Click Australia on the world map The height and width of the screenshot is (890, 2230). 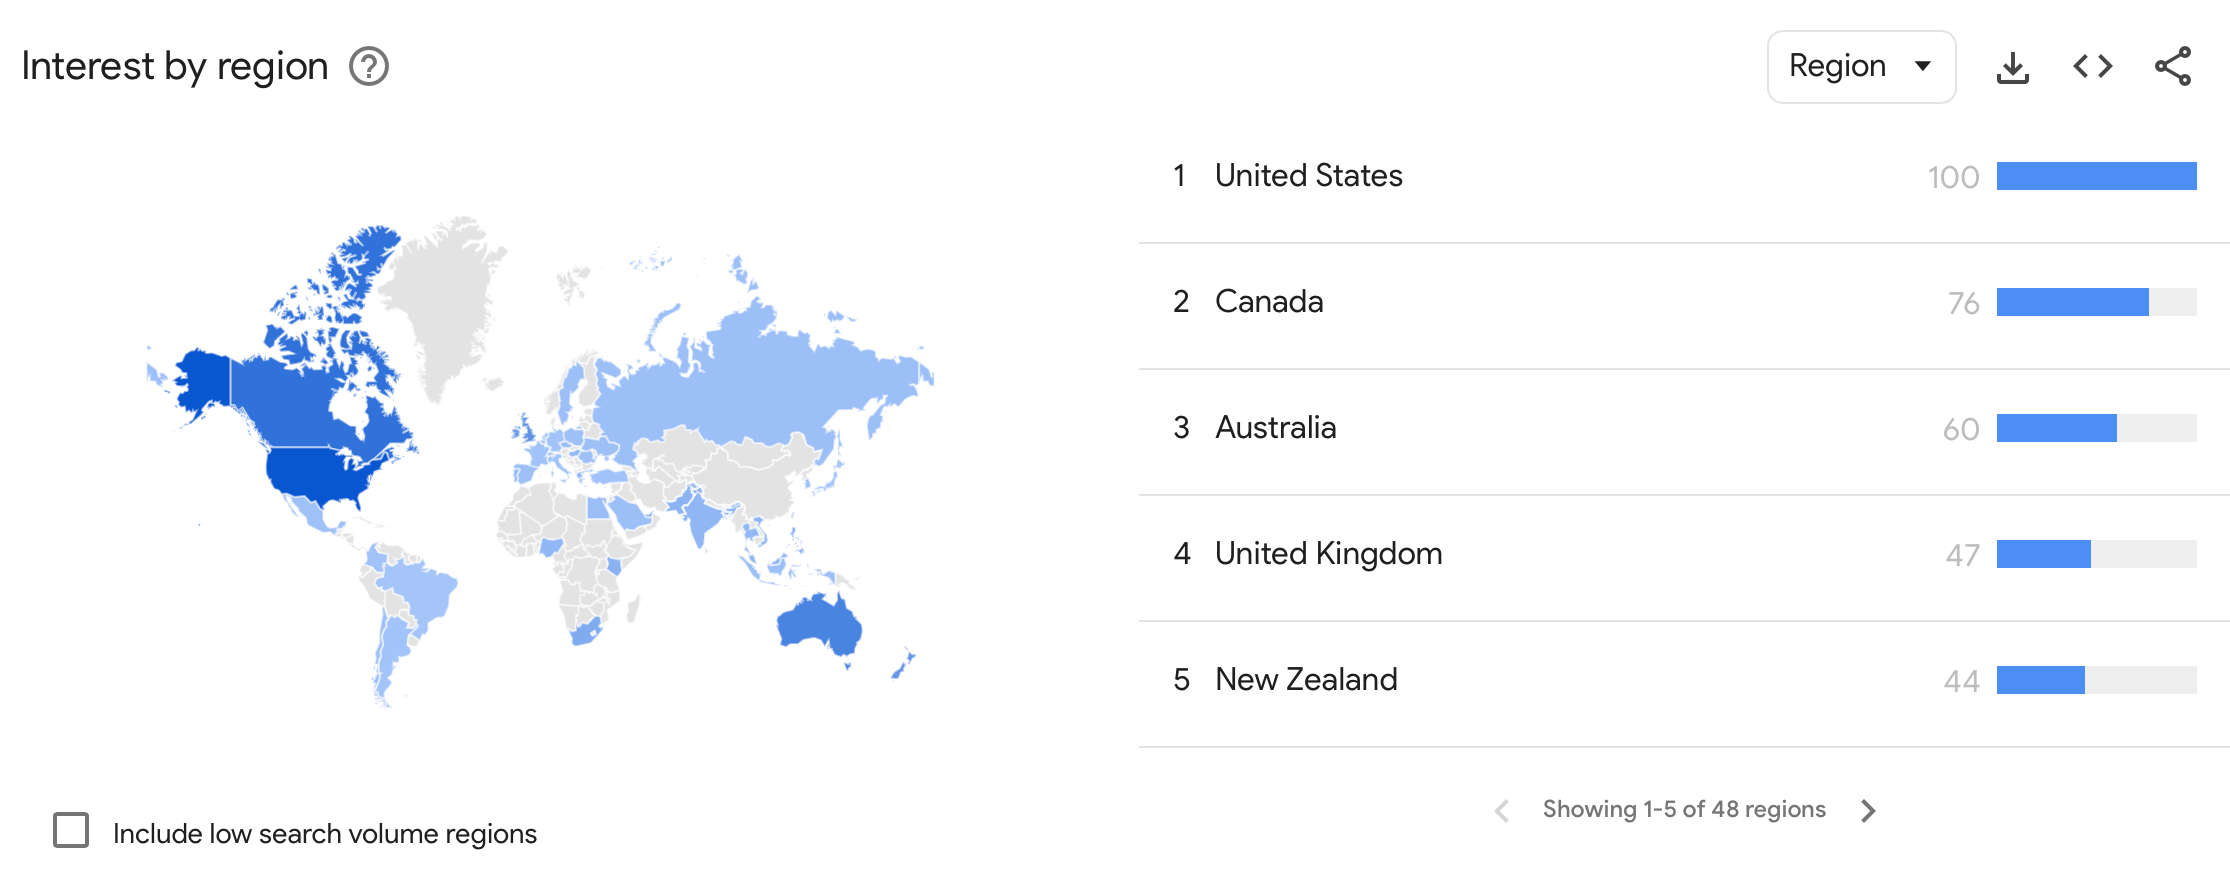(818, 626)
